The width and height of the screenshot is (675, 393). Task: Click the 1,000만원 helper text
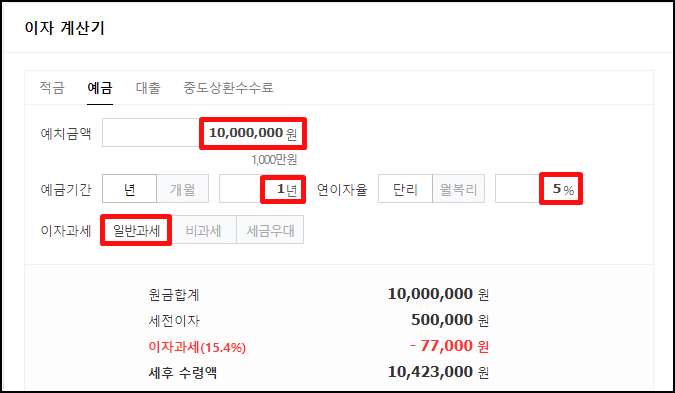[x=274, y=160]
